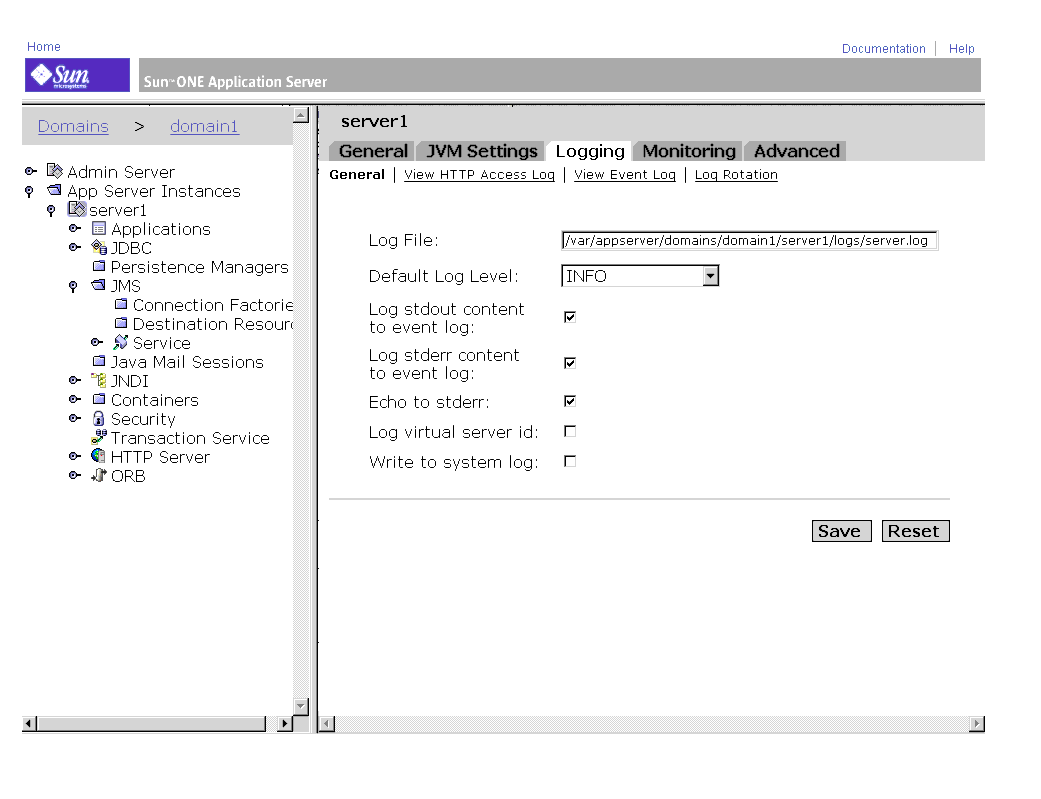Click tree panel horizontal scroll right arrow

click(285, 723)
